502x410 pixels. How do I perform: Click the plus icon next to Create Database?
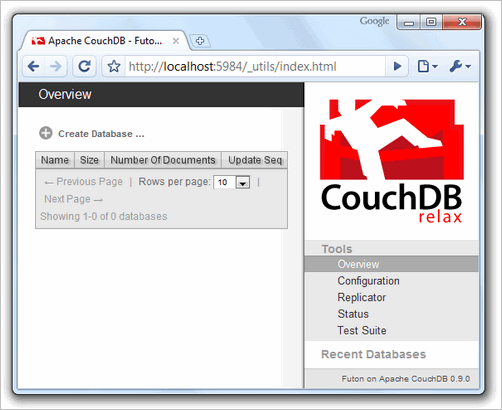coord(46,133)
